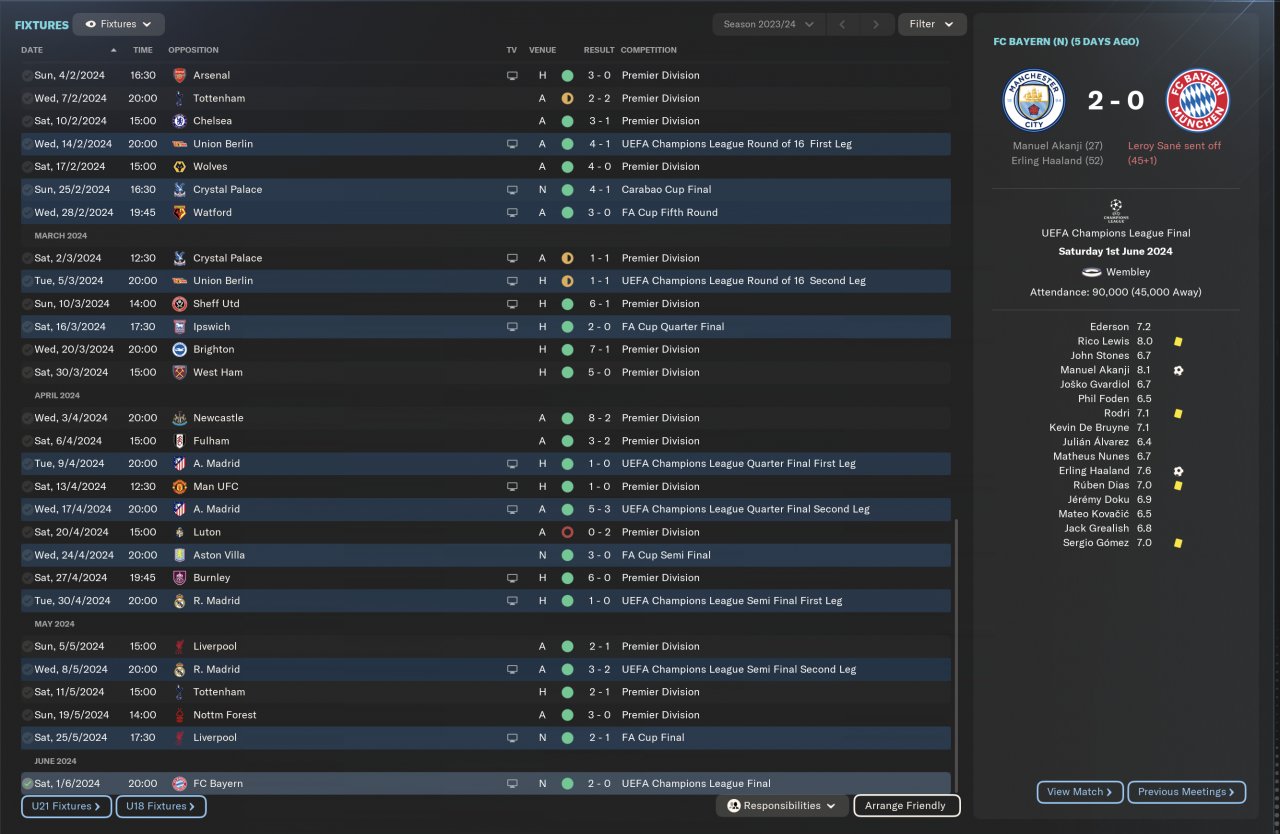This screenshot has height=834, width=1280.
Task: Sort fixtures by the Time column header
Action: (143, 50)
